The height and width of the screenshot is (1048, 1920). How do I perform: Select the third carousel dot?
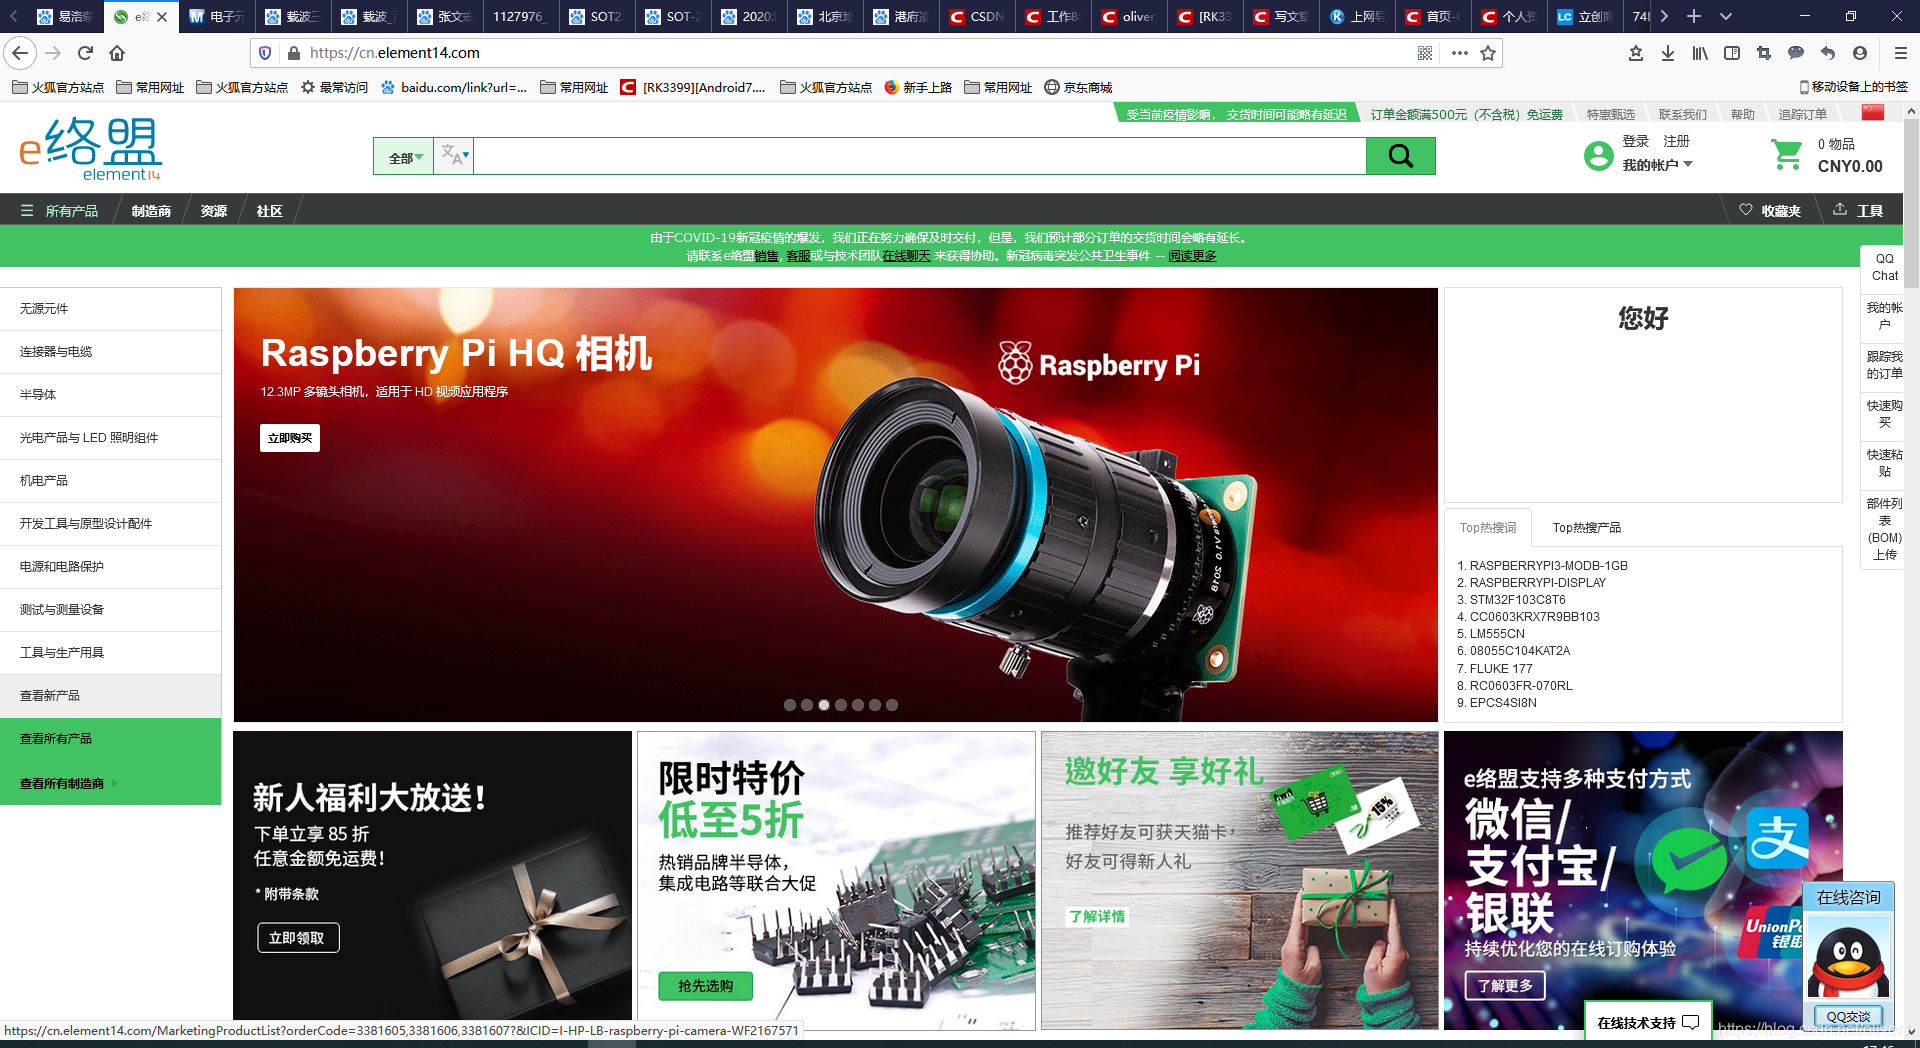(824, 705)
